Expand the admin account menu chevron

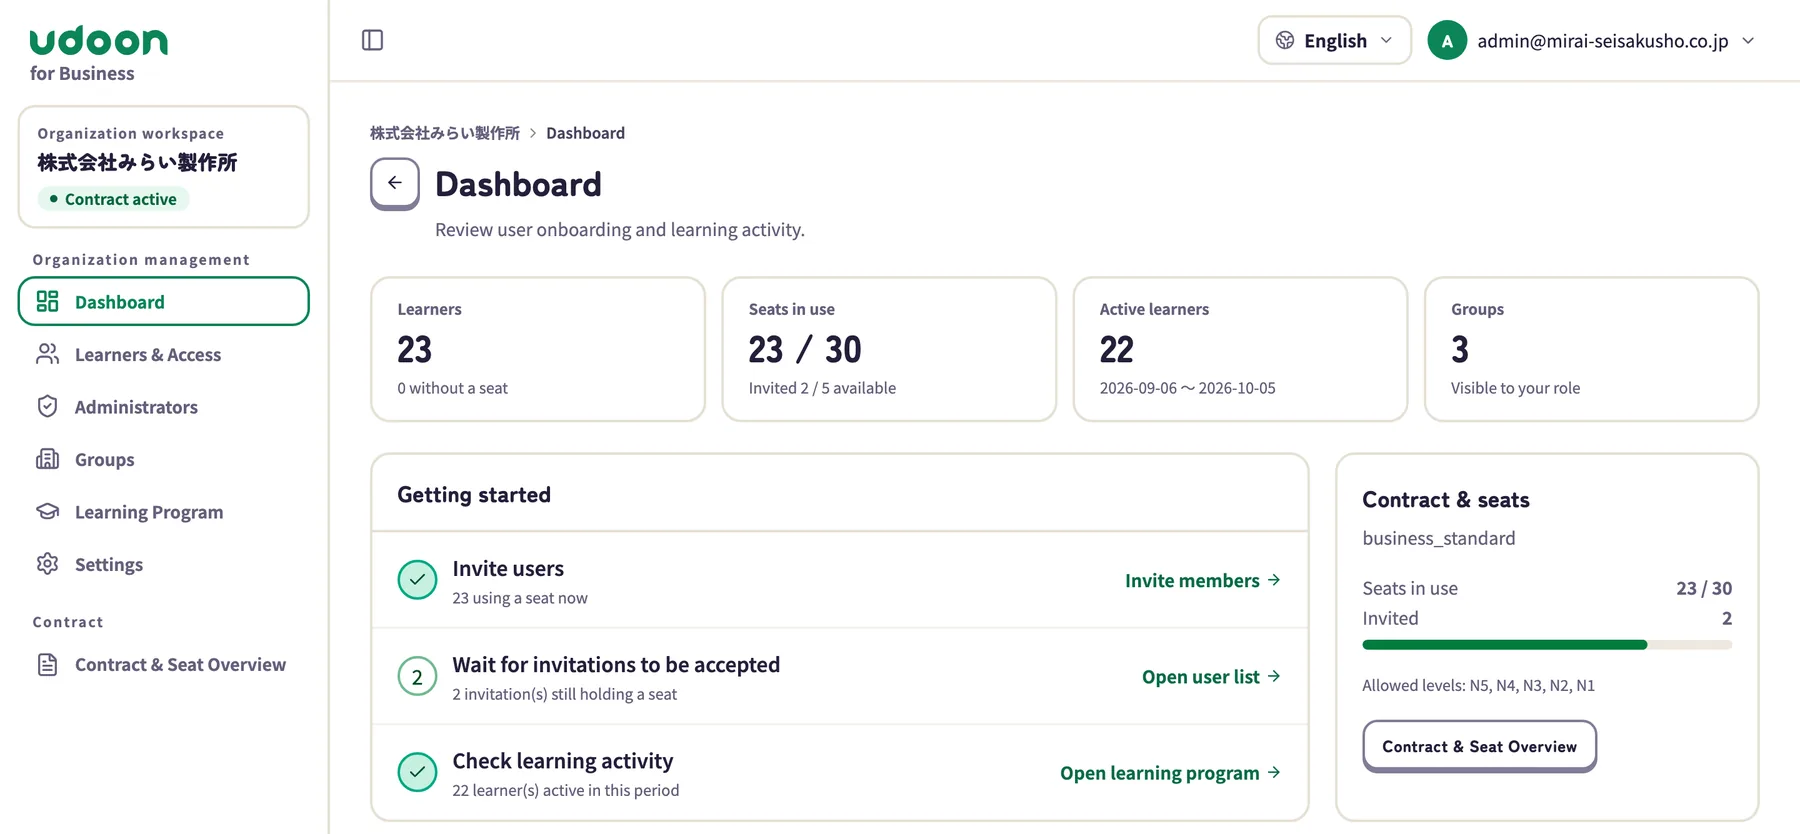point(1748,41)
